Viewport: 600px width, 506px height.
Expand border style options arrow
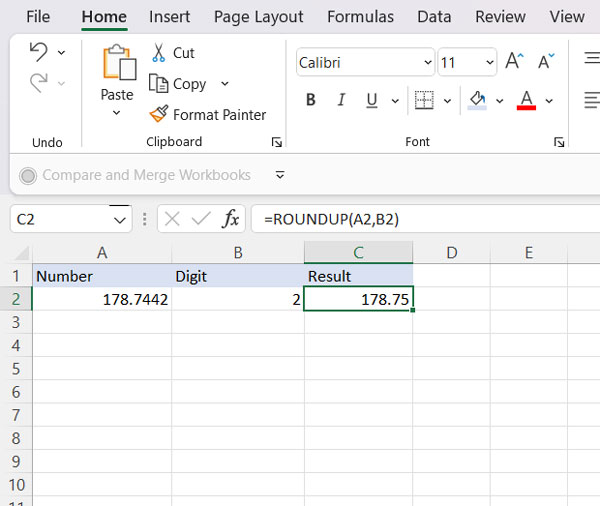click(x=447, y=101)
